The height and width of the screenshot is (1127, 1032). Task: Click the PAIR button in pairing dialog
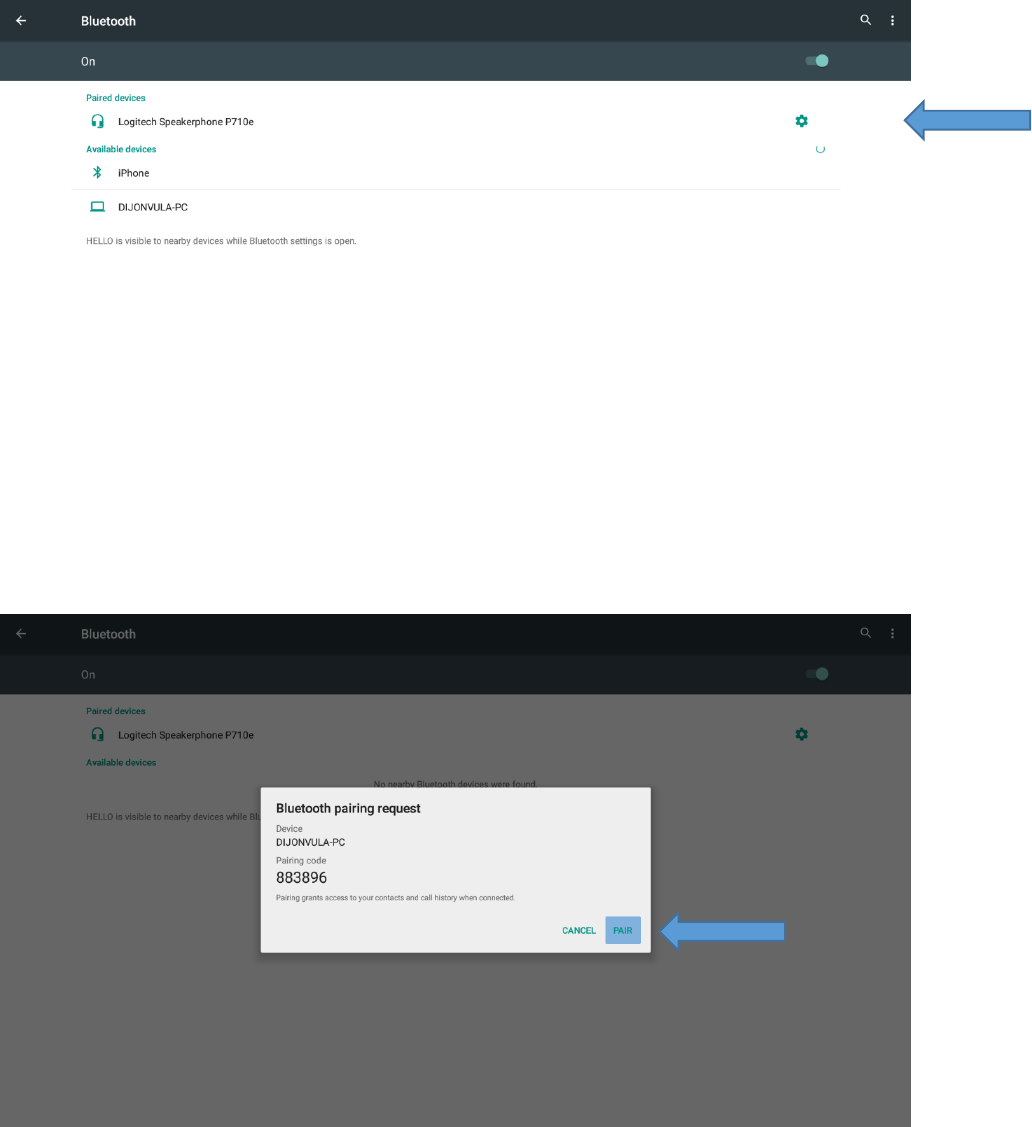pyautogui.click(x=622, y=930)
